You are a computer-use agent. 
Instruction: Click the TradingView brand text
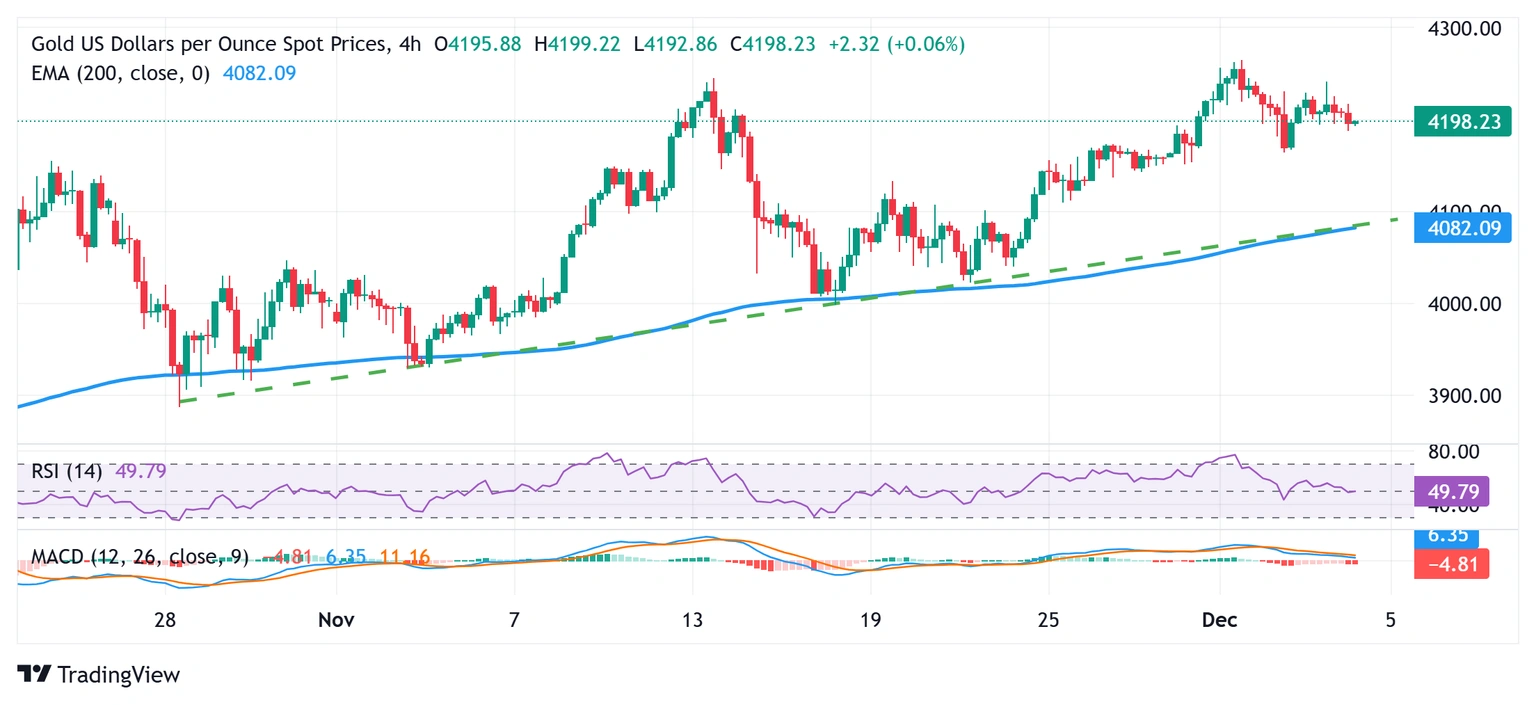[x=118, y=675]
